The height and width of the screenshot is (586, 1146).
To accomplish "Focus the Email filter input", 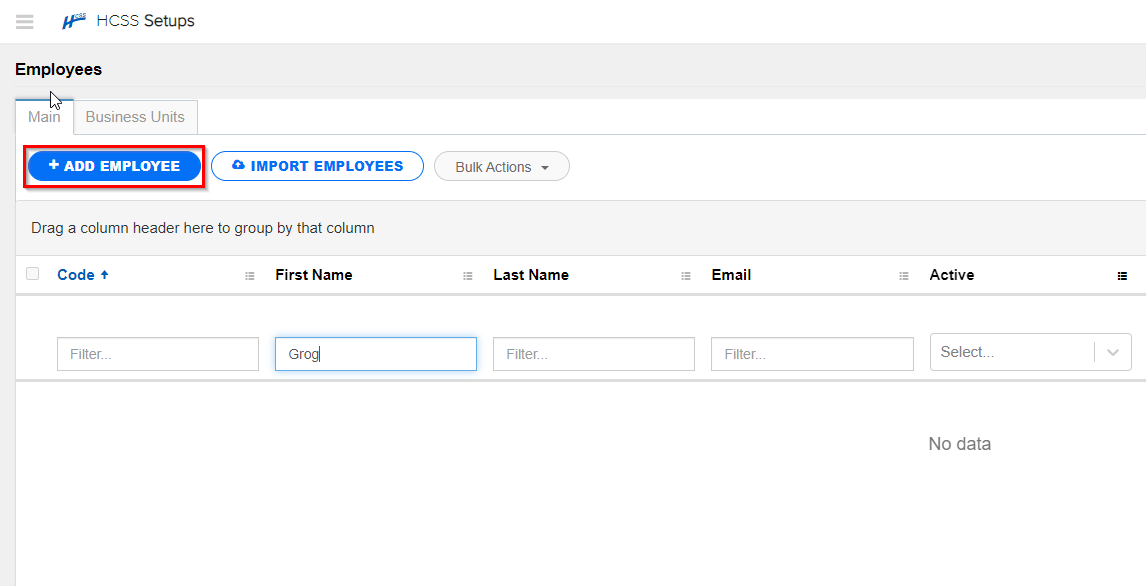I will pyautogui.click(x=812, y=354).
